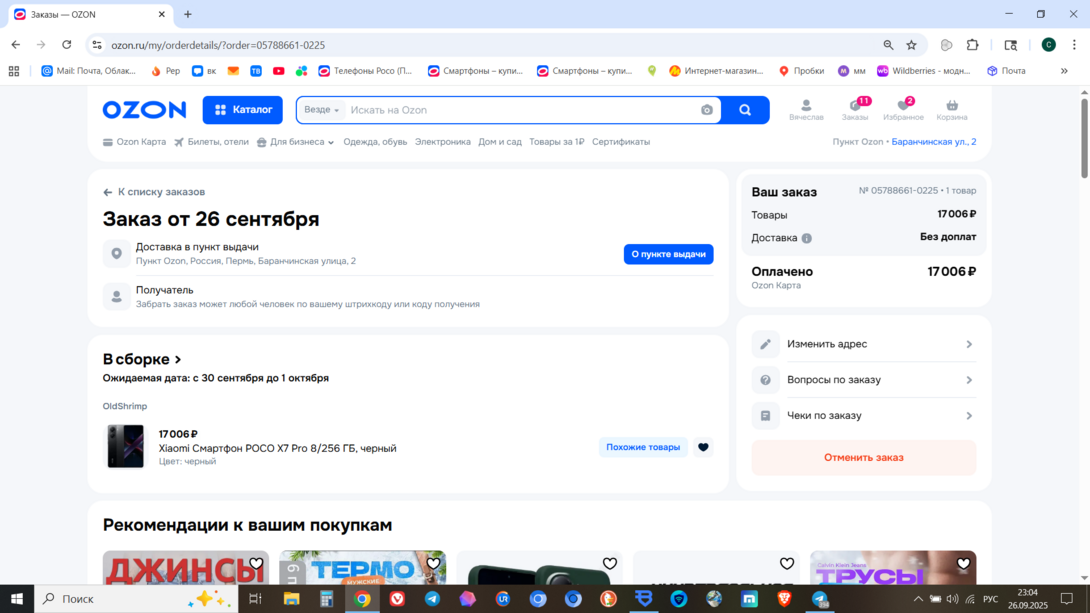Open Вопросы по заказу option
Viewport: 1090px width, 613px height.
pos(863,380)
